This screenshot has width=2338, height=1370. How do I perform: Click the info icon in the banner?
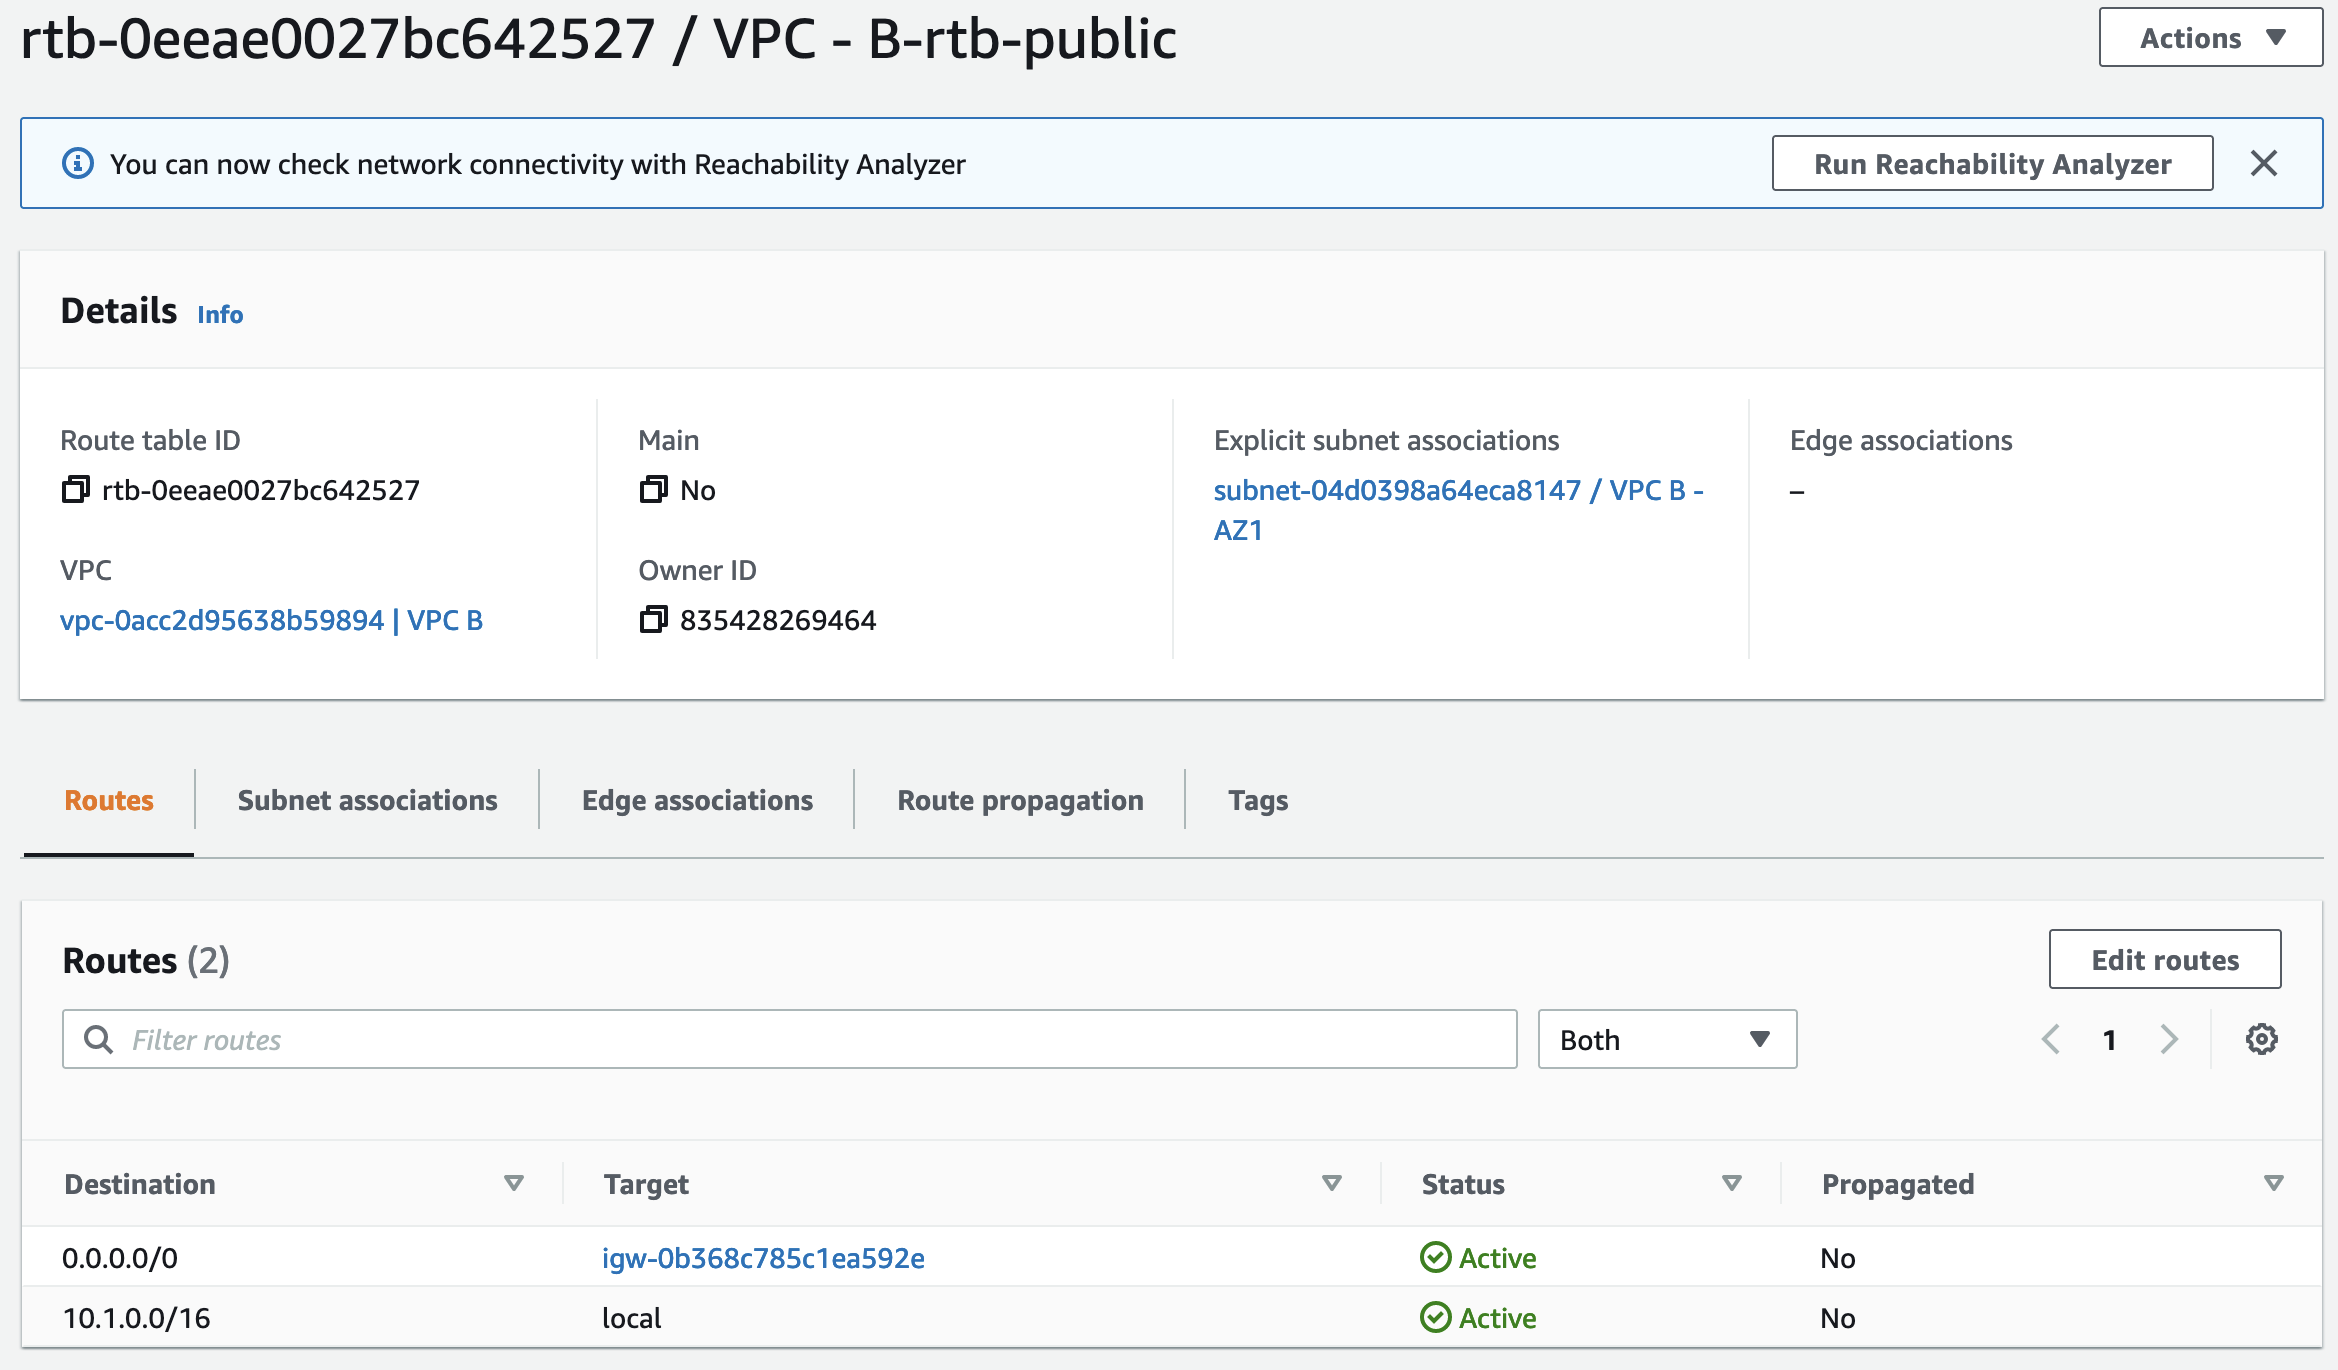(78, 163)
